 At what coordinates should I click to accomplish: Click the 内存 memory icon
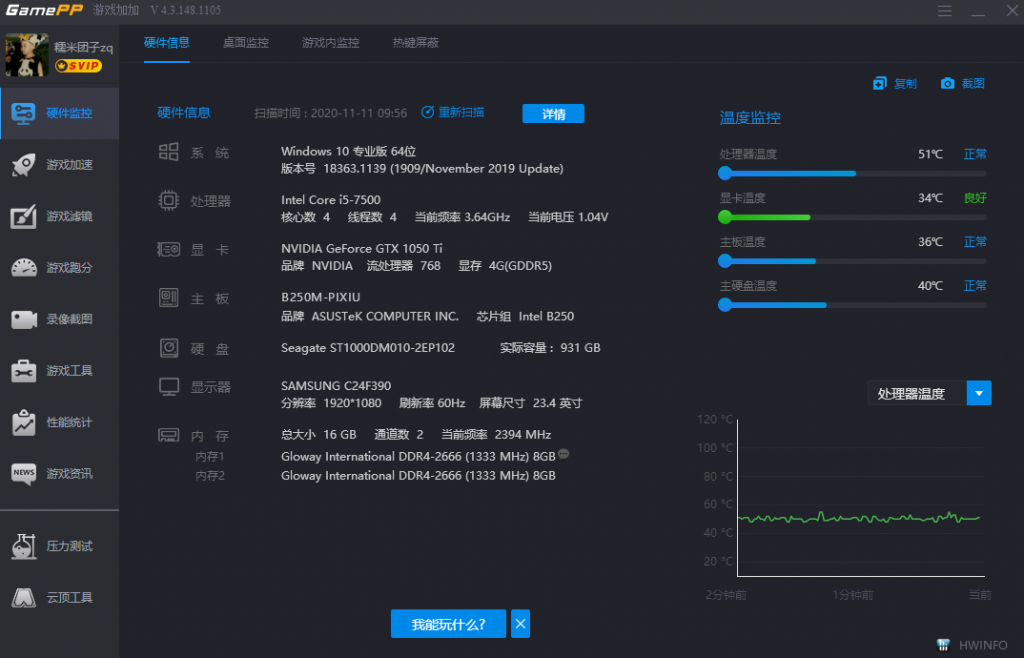point(168,435)
